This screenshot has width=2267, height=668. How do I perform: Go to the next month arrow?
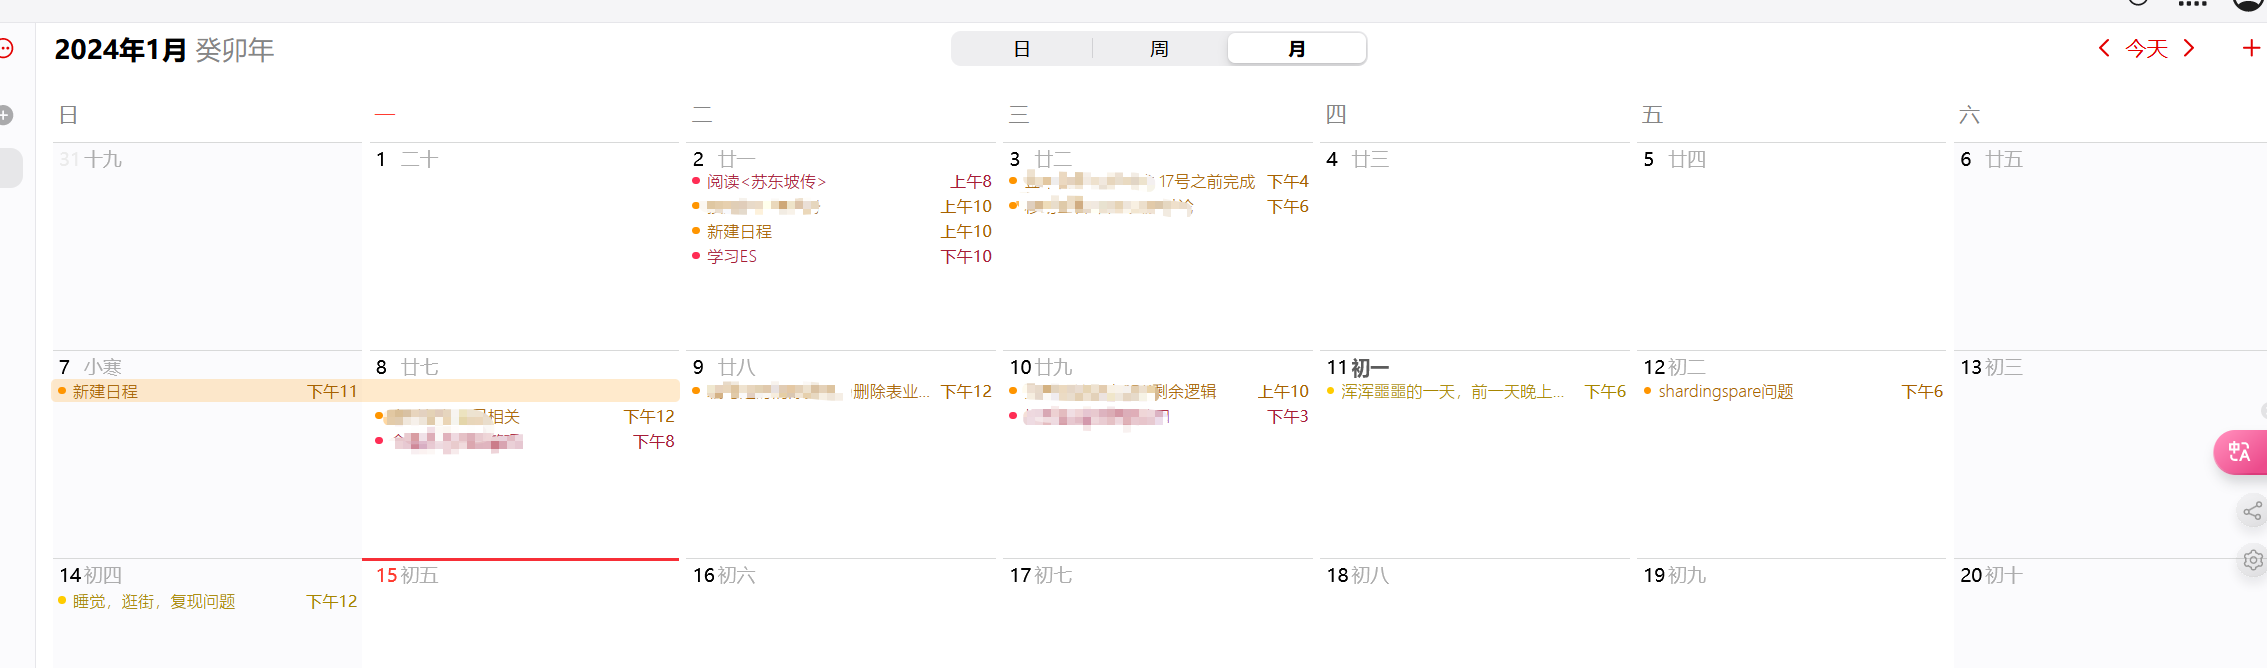[2189, 48]
